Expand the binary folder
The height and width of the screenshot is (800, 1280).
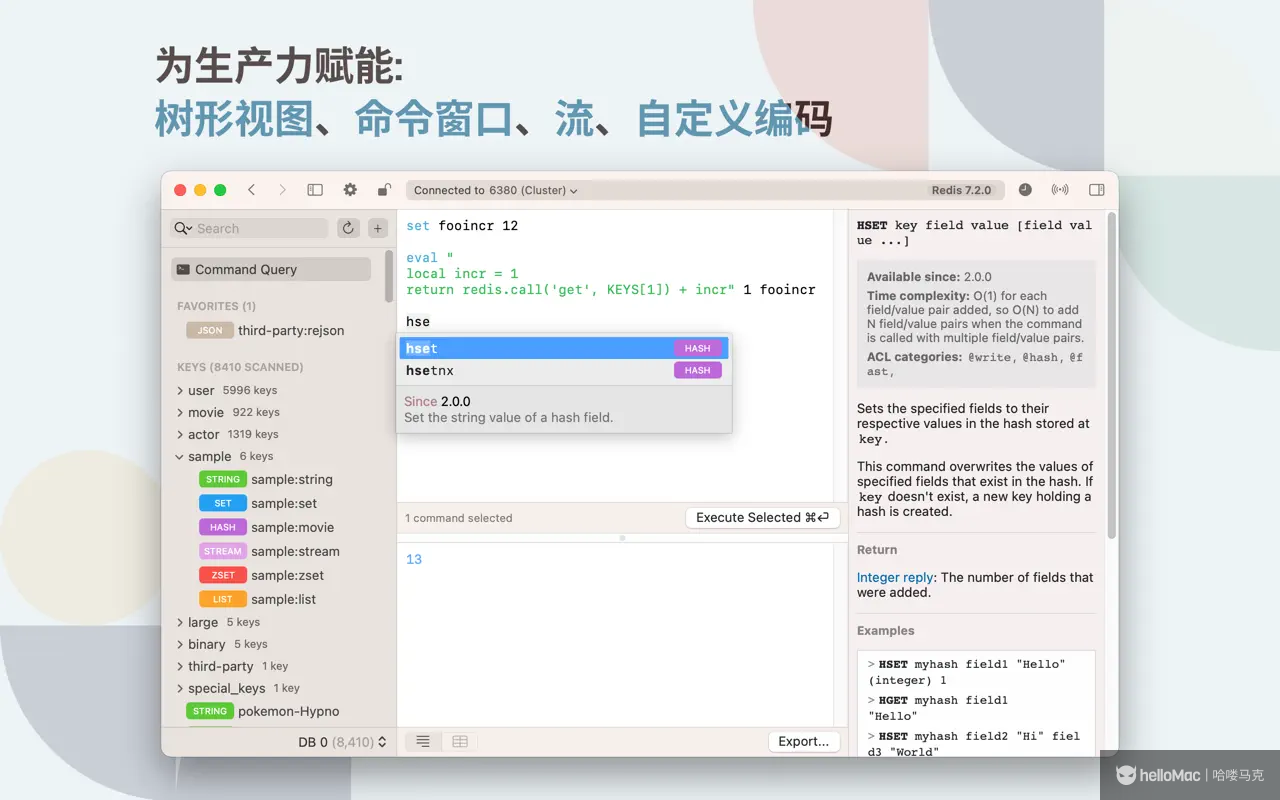pos(180,644)
